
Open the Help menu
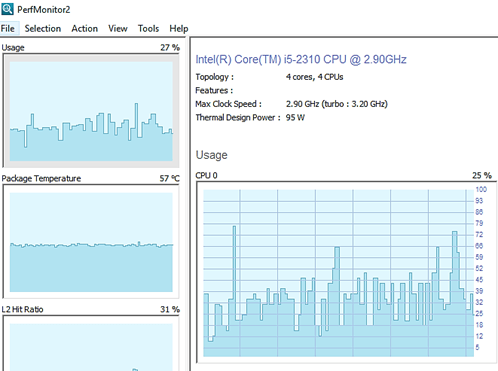pos(179,29)
